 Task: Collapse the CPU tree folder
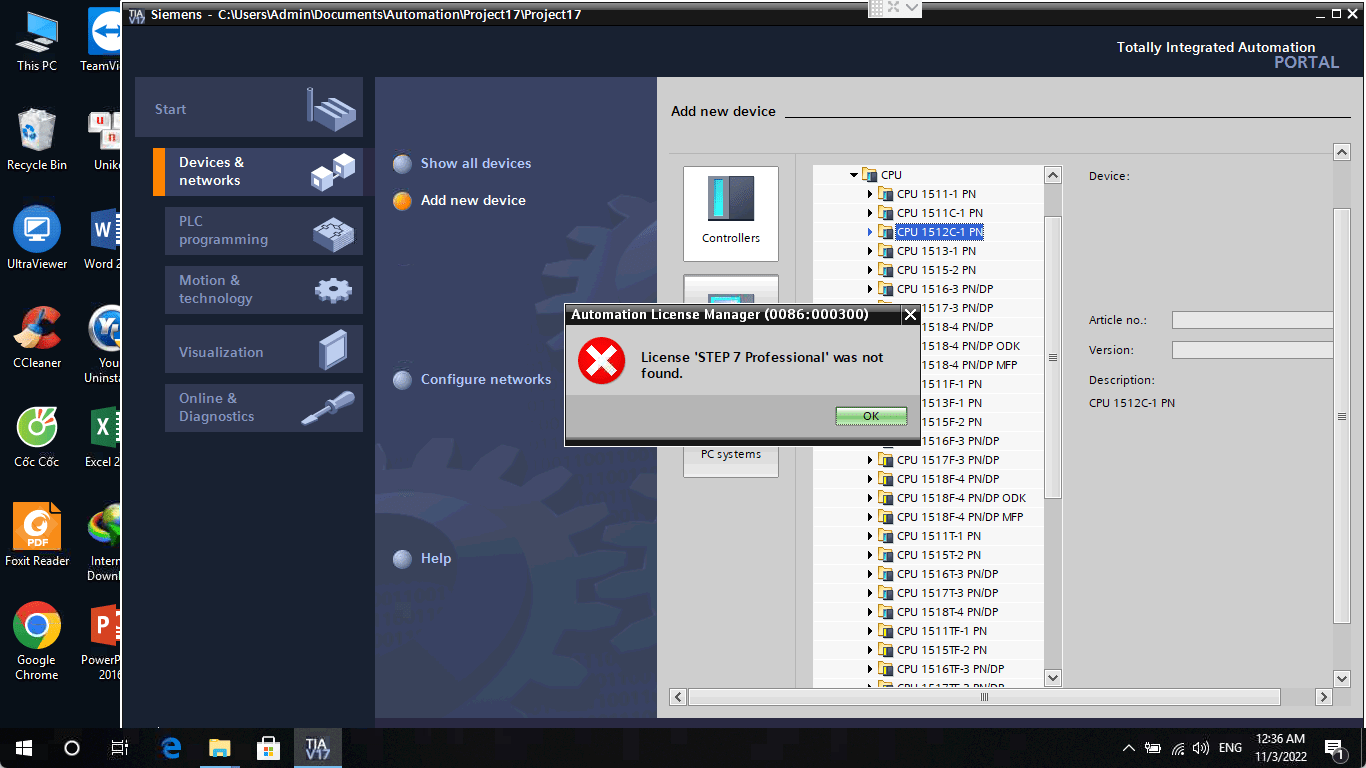click(854, 175)
